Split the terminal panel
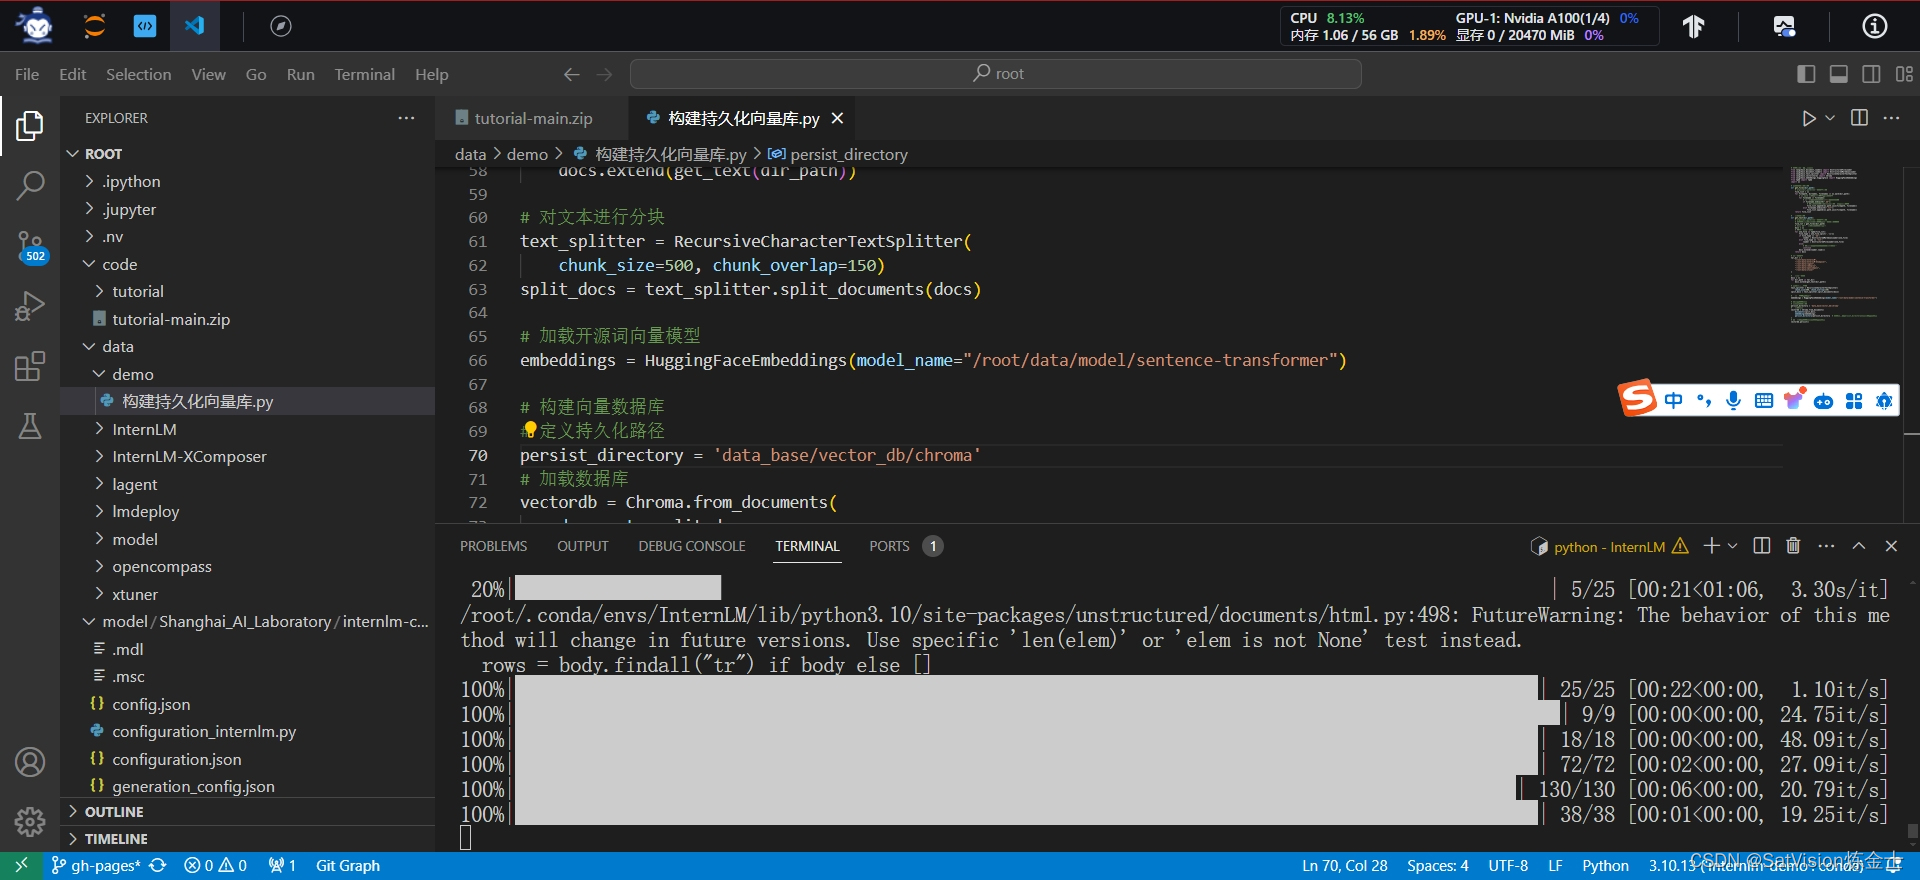1920x880 pixels. (x=1762, y=546)
